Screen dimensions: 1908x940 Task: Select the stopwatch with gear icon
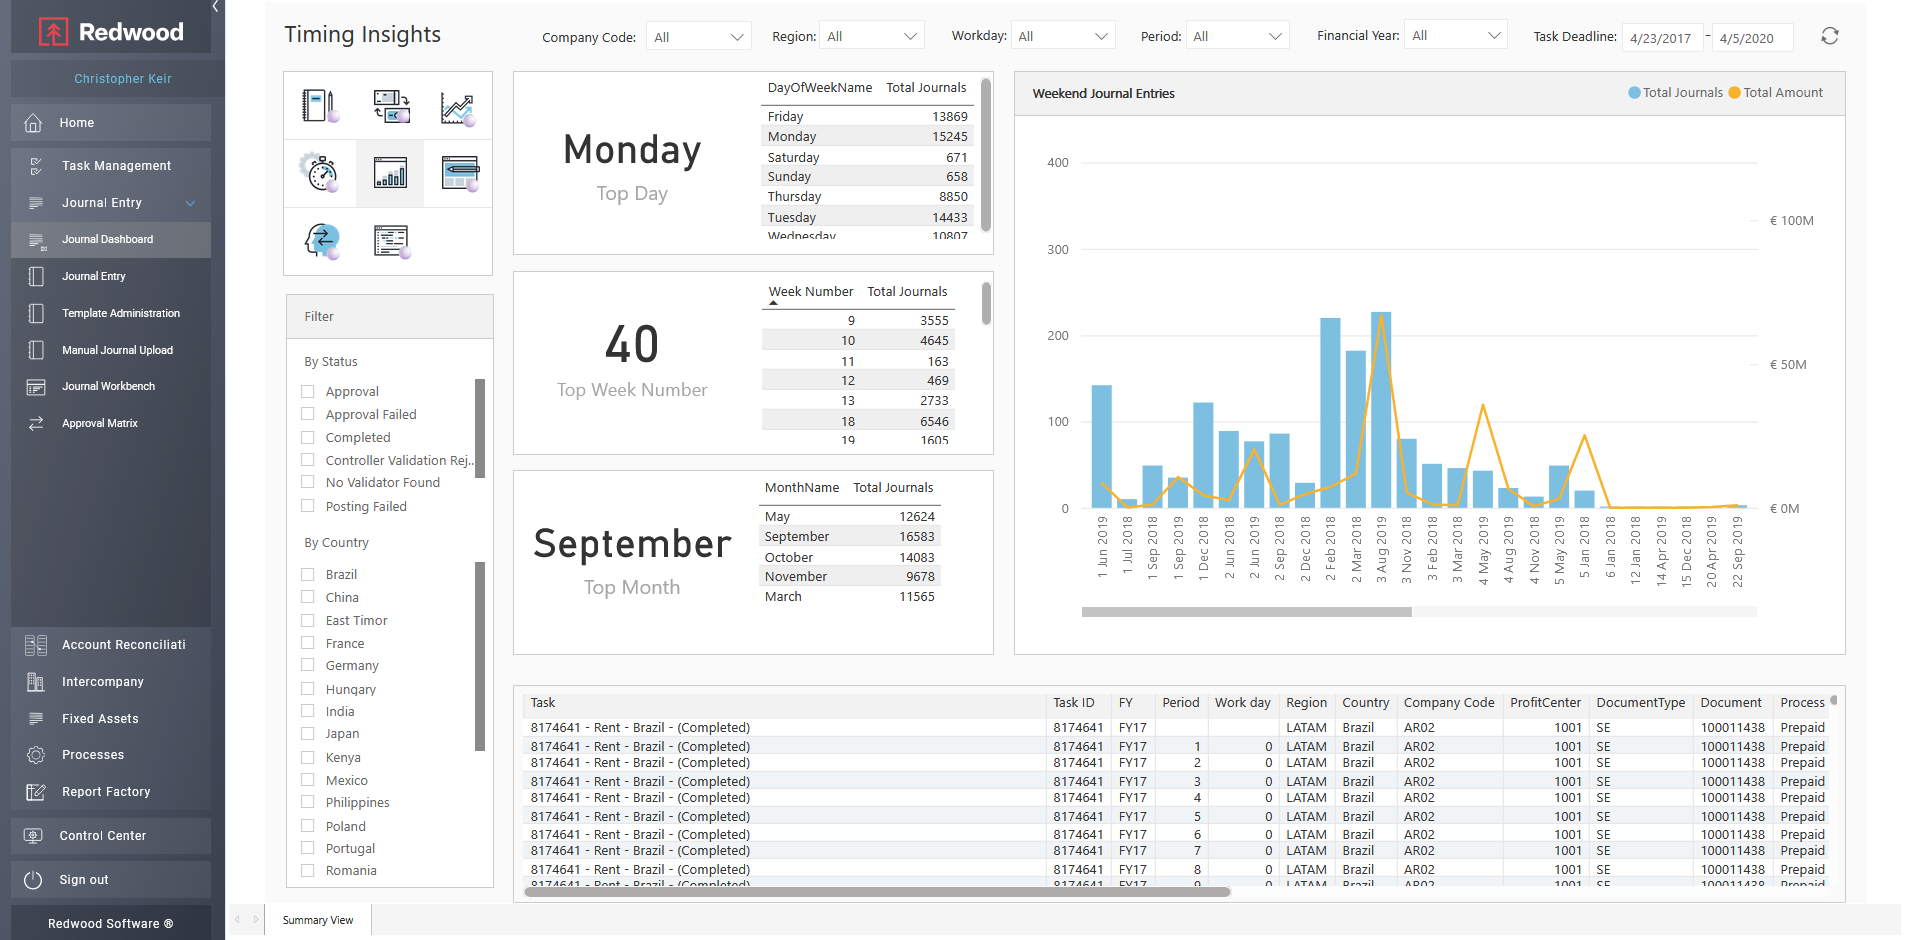[320, 173]
